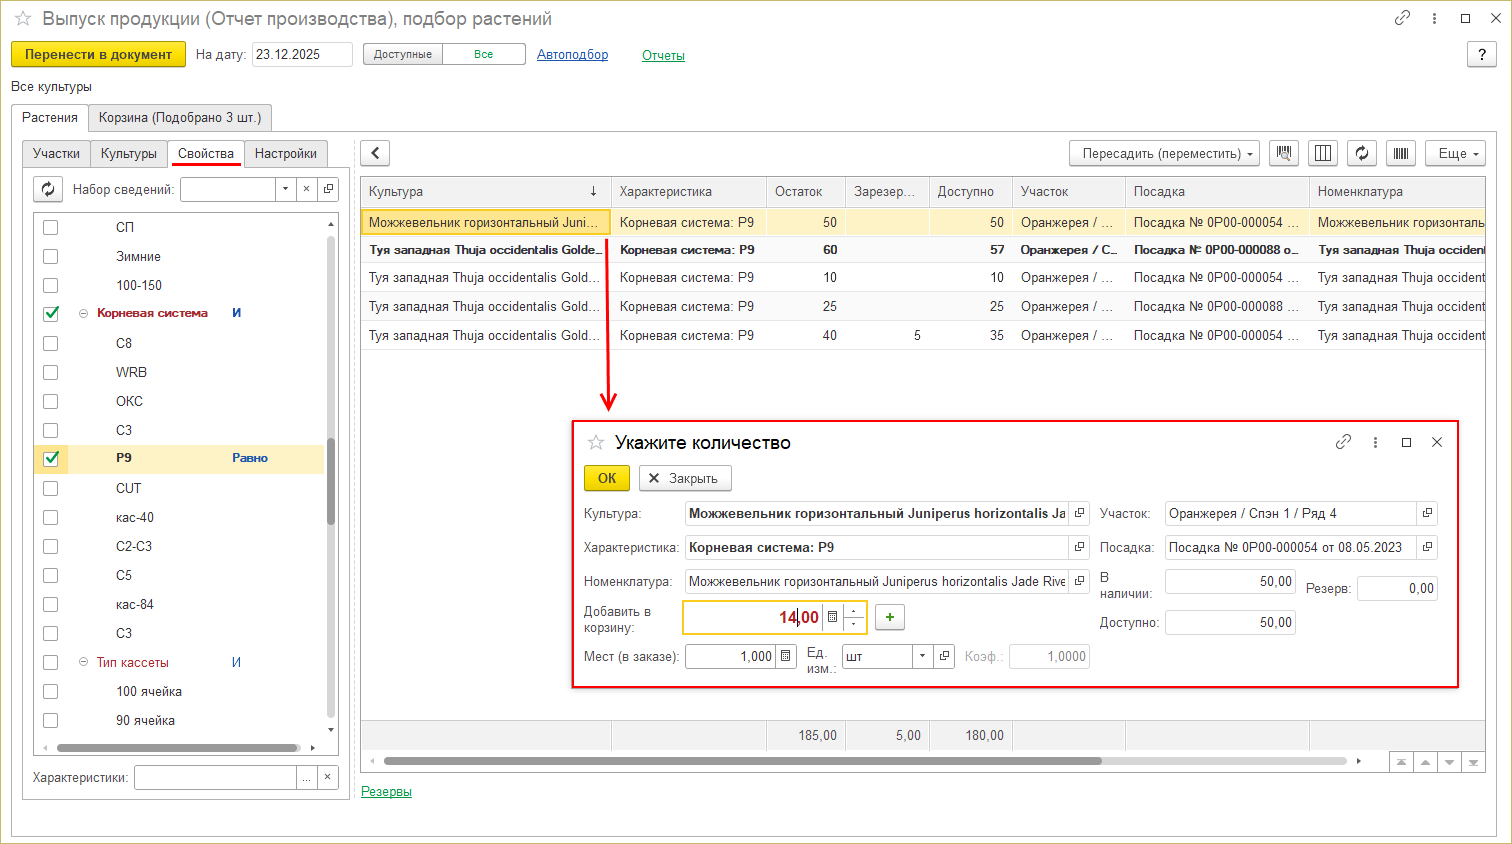Switch to the 'Корзина (Подобрано 3 шт.)' tab
1512x844 pixels.
pos(180,117)
